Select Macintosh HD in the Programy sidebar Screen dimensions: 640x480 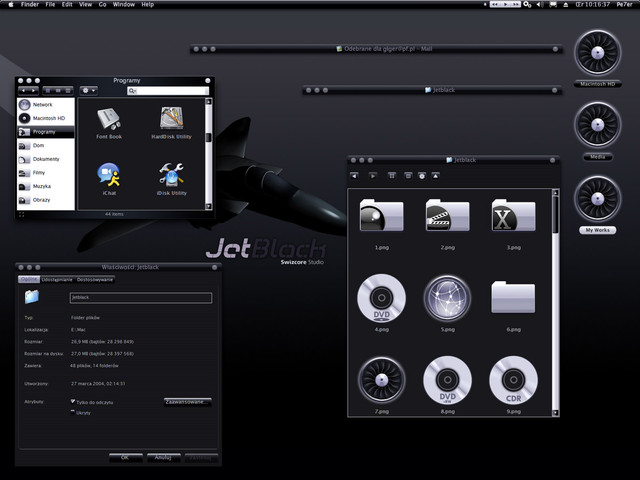click(46, 118)
